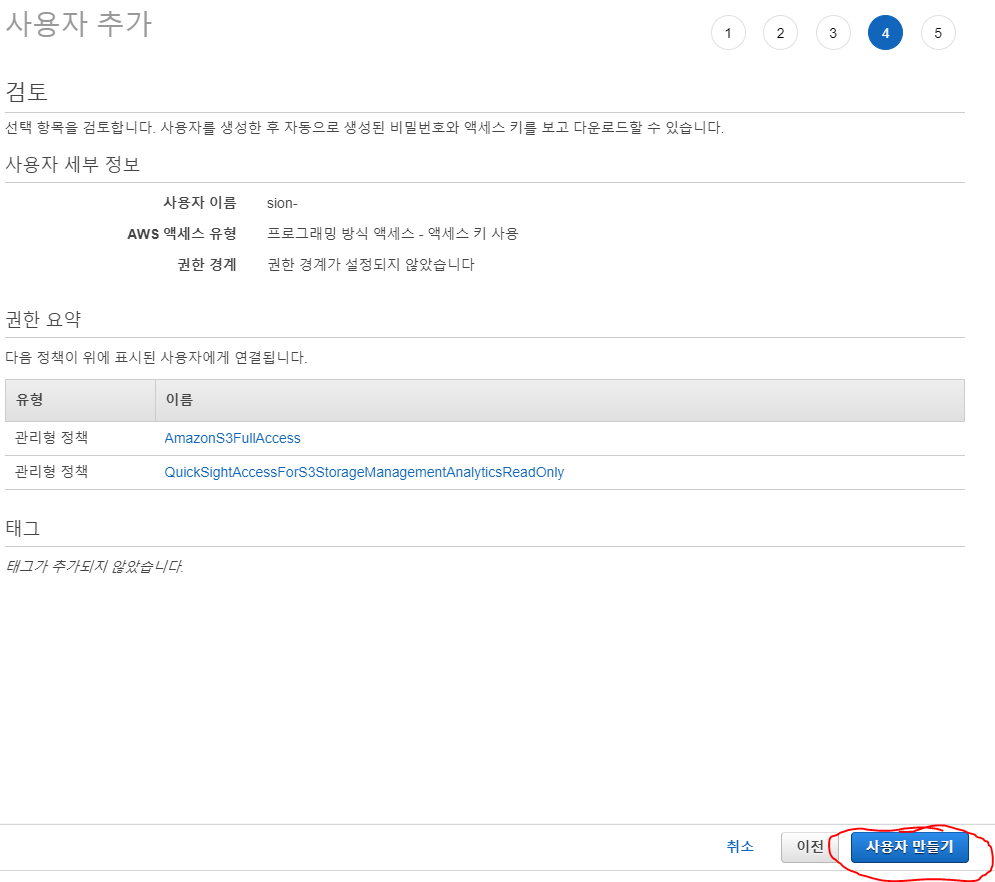Click the 권한 경계가 설정되지 않았습니다 text
Viewport: 995px width, 882px height.
pos(371,265)
